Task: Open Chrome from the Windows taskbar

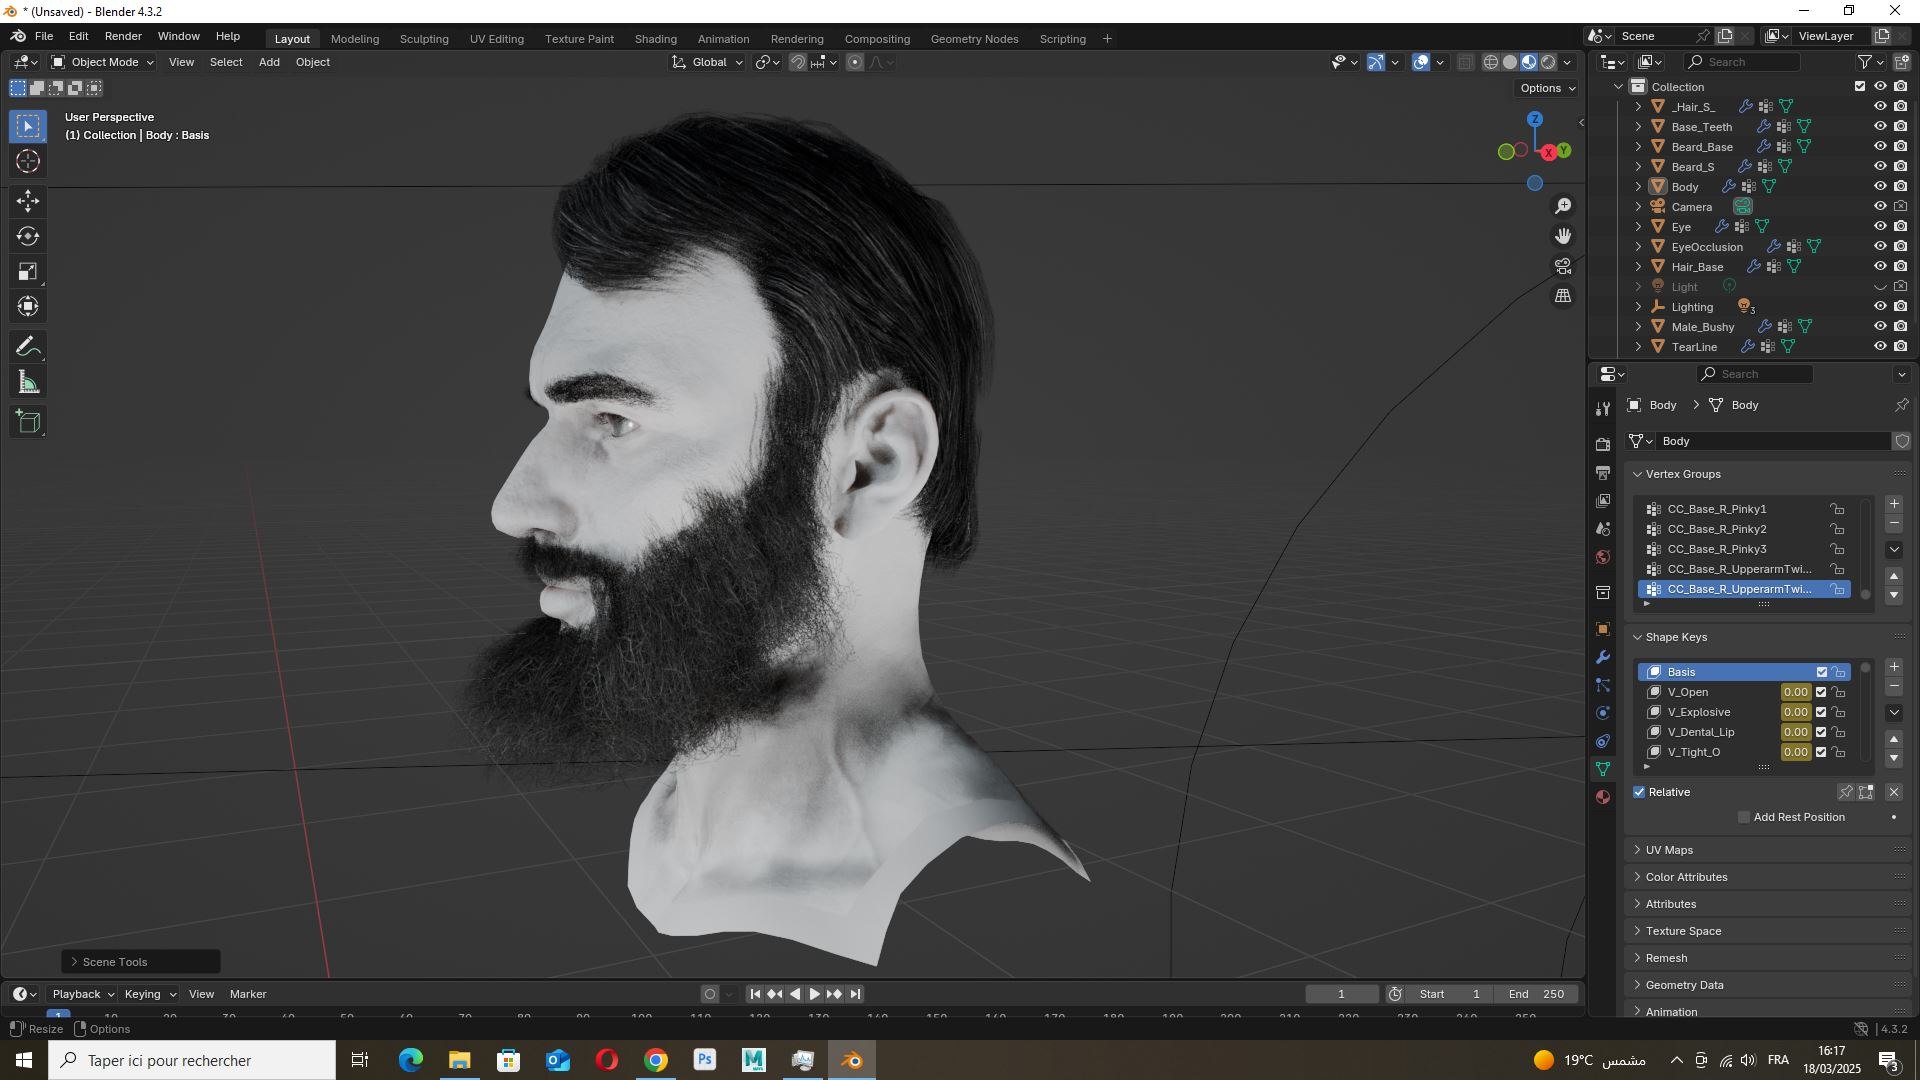Action: coord(656,1060)
